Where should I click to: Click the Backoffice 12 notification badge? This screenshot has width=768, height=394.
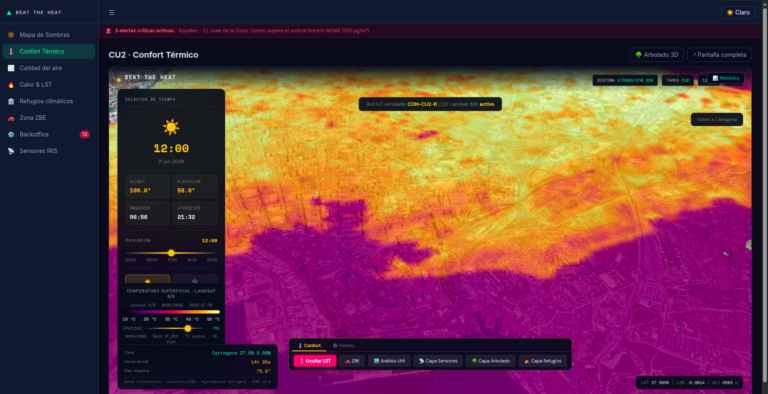coord(85,134)
